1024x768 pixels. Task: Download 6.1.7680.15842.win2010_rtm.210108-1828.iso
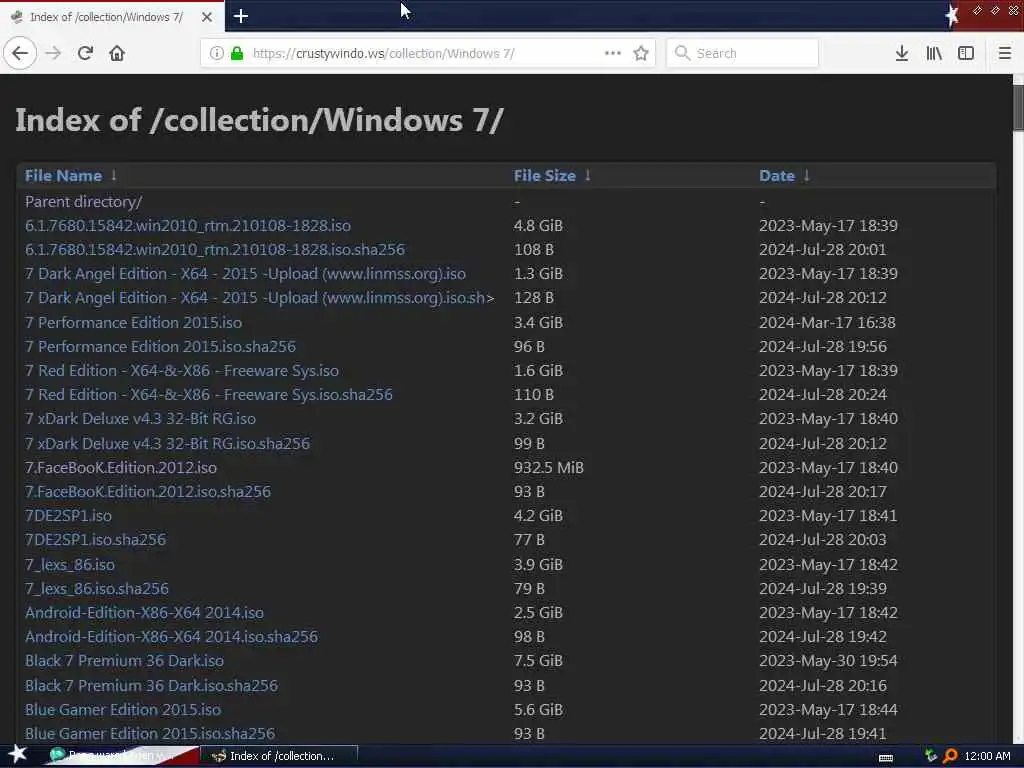click(x=188, y=226)
